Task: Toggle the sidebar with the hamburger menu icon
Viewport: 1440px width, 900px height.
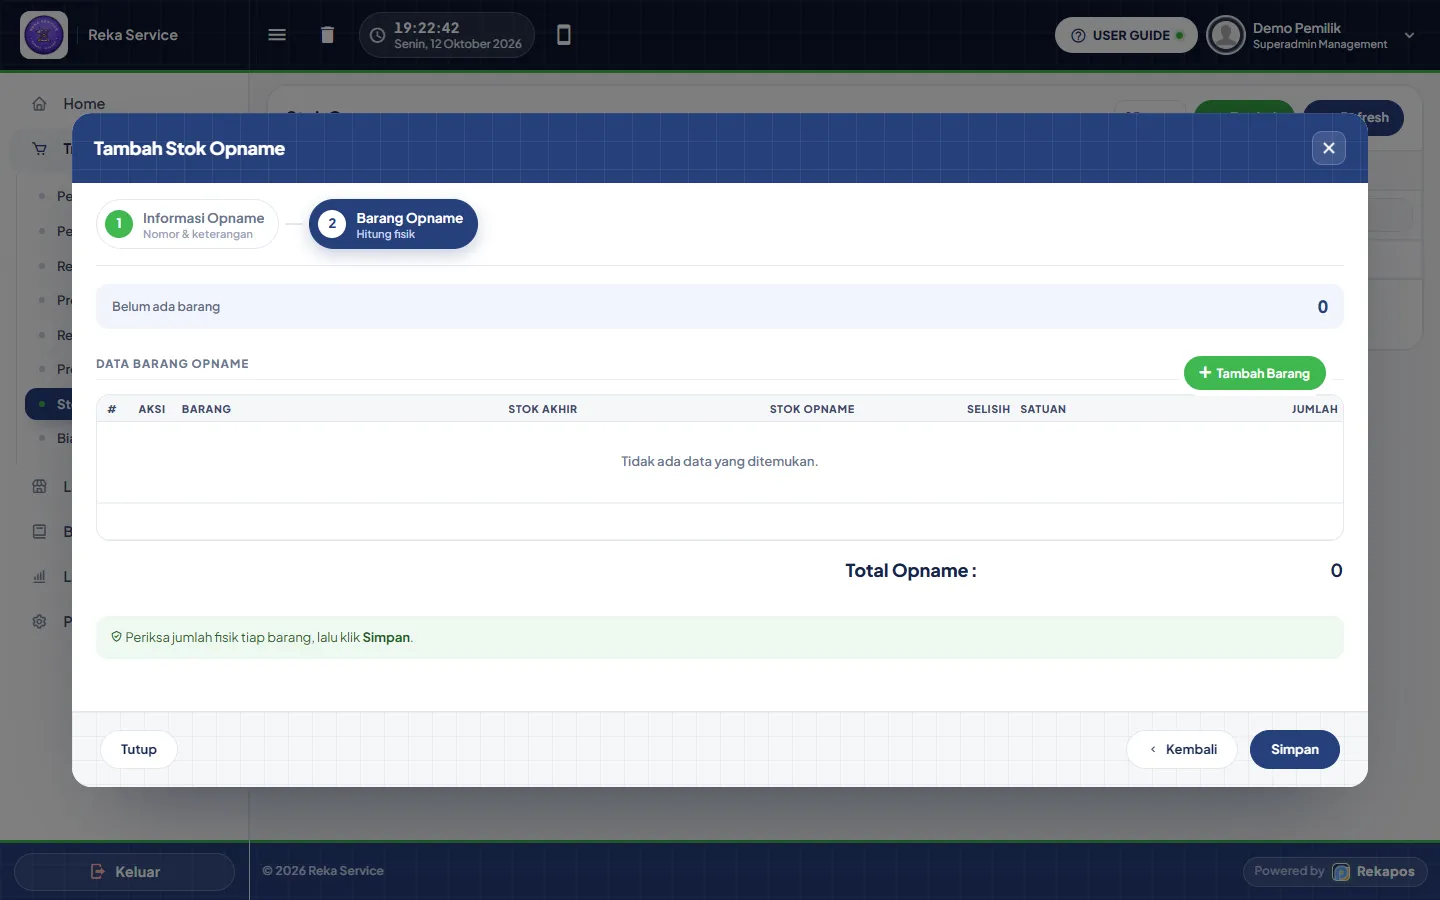Action: point(277,35)
